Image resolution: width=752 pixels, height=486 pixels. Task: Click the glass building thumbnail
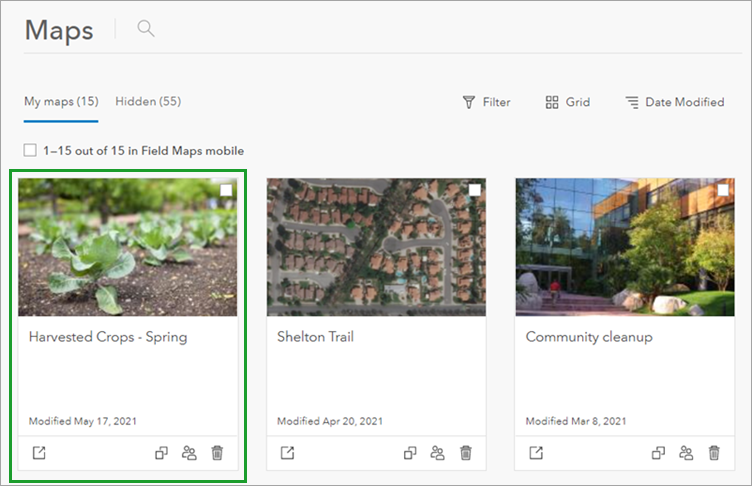625,247
